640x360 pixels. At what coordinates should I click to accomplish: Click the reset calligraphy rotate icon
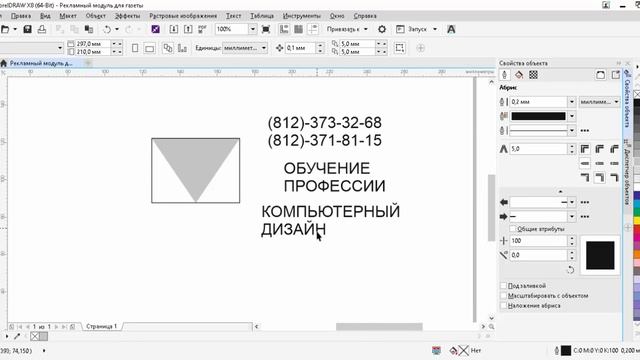[570, 270]
